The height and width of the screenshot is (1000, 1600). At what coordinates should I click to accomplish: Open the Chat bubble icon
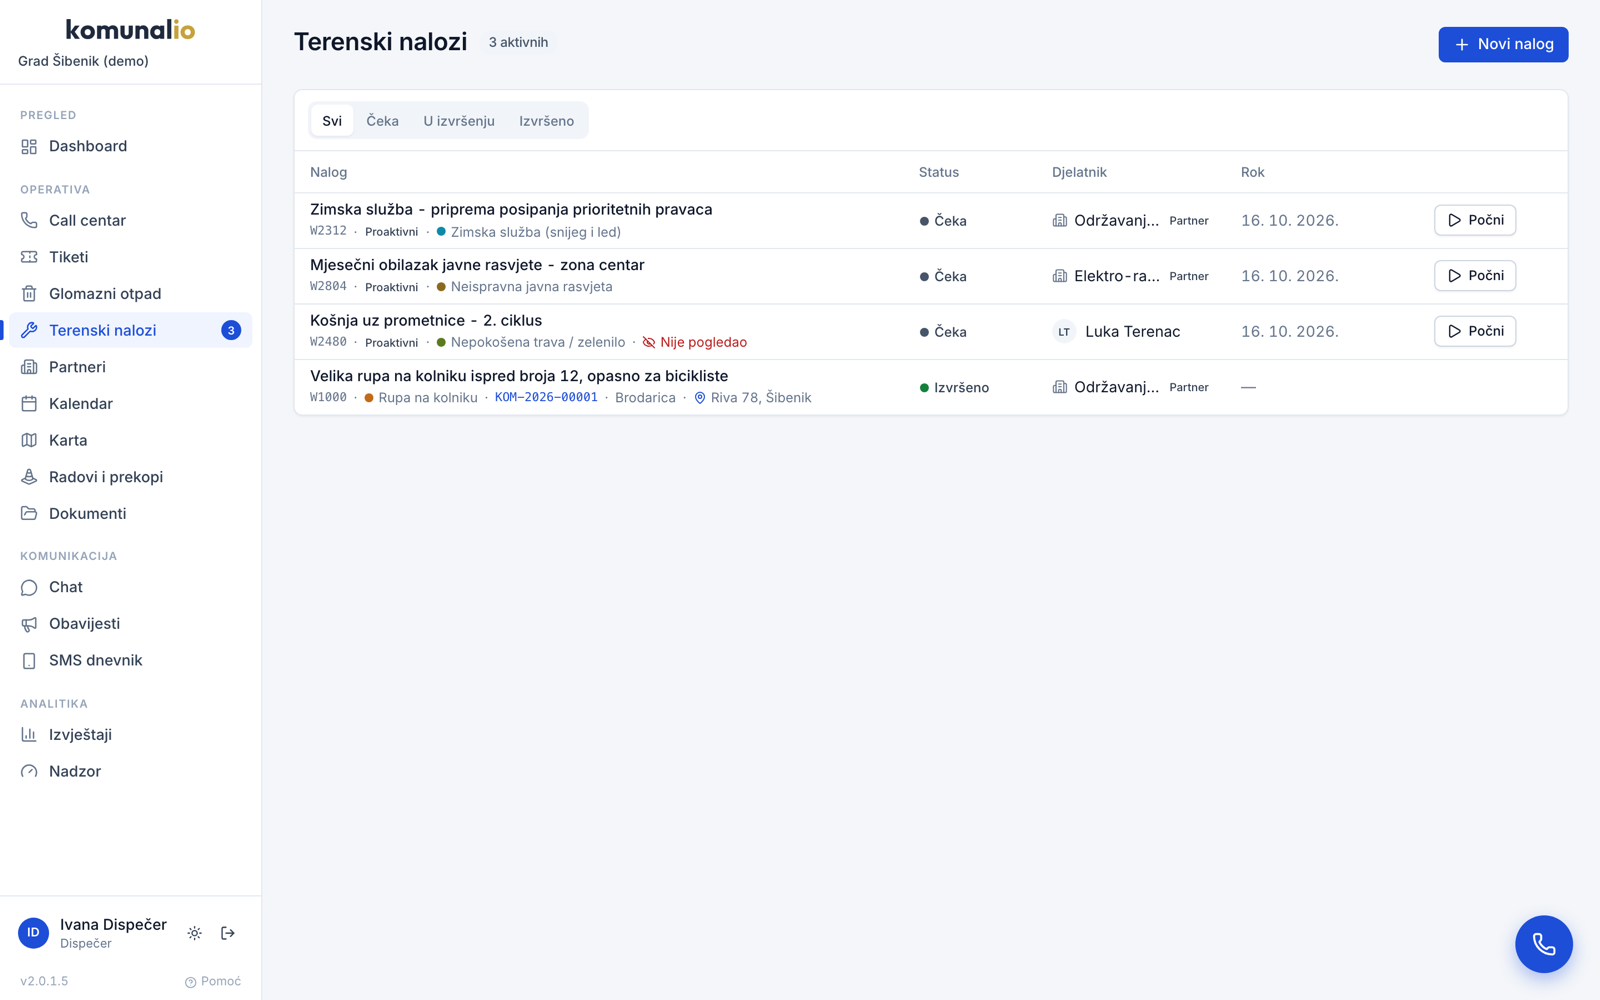(29, 587)
